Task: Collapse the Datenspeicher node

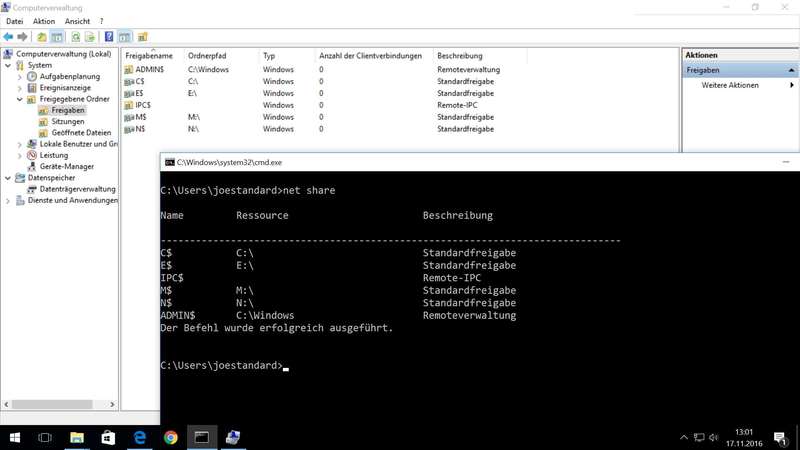Action: (8, 178)
